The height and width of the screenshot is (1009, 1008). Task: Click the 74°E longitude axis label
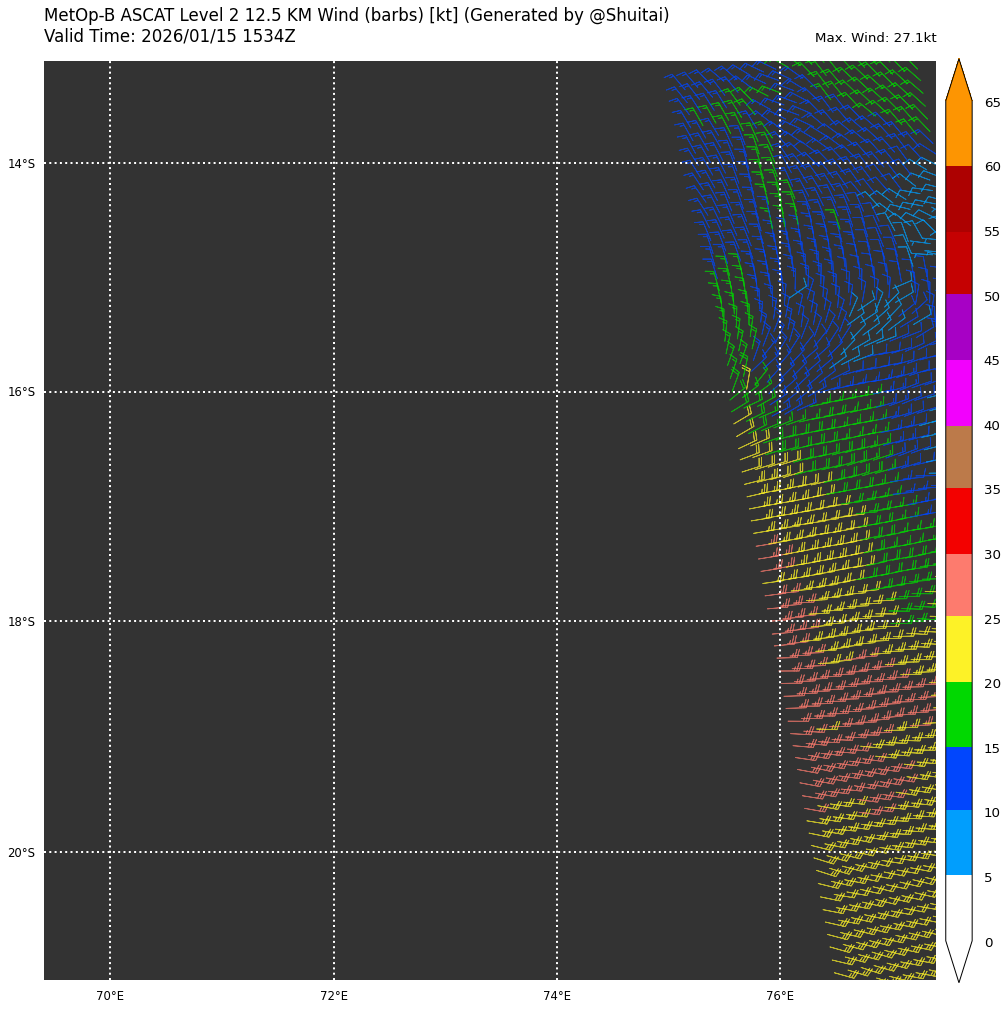[557, 996]
